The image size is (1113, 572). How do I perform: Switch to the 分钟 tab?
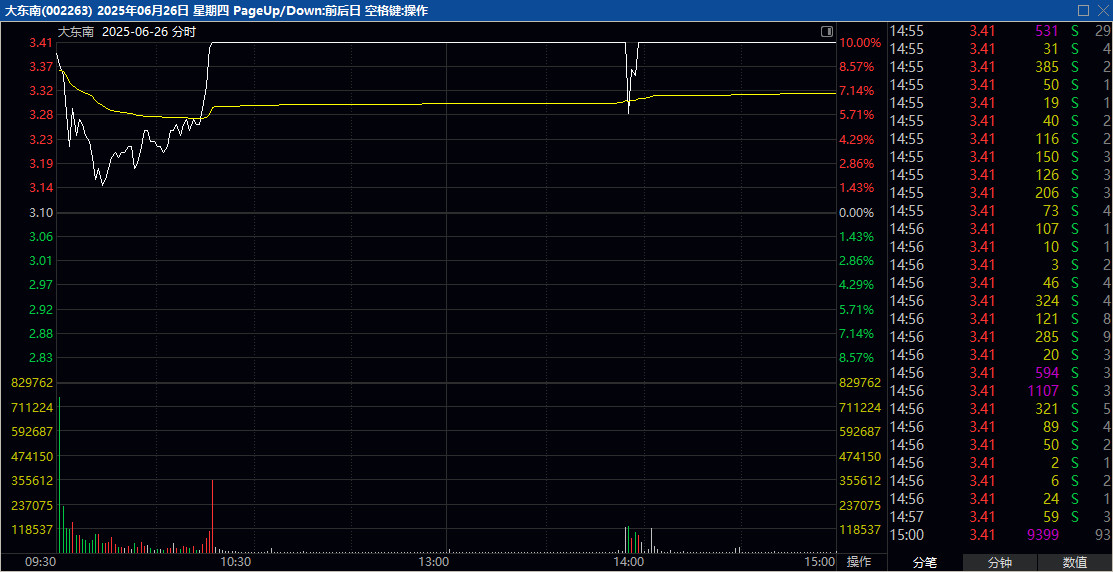point(1000,563)
